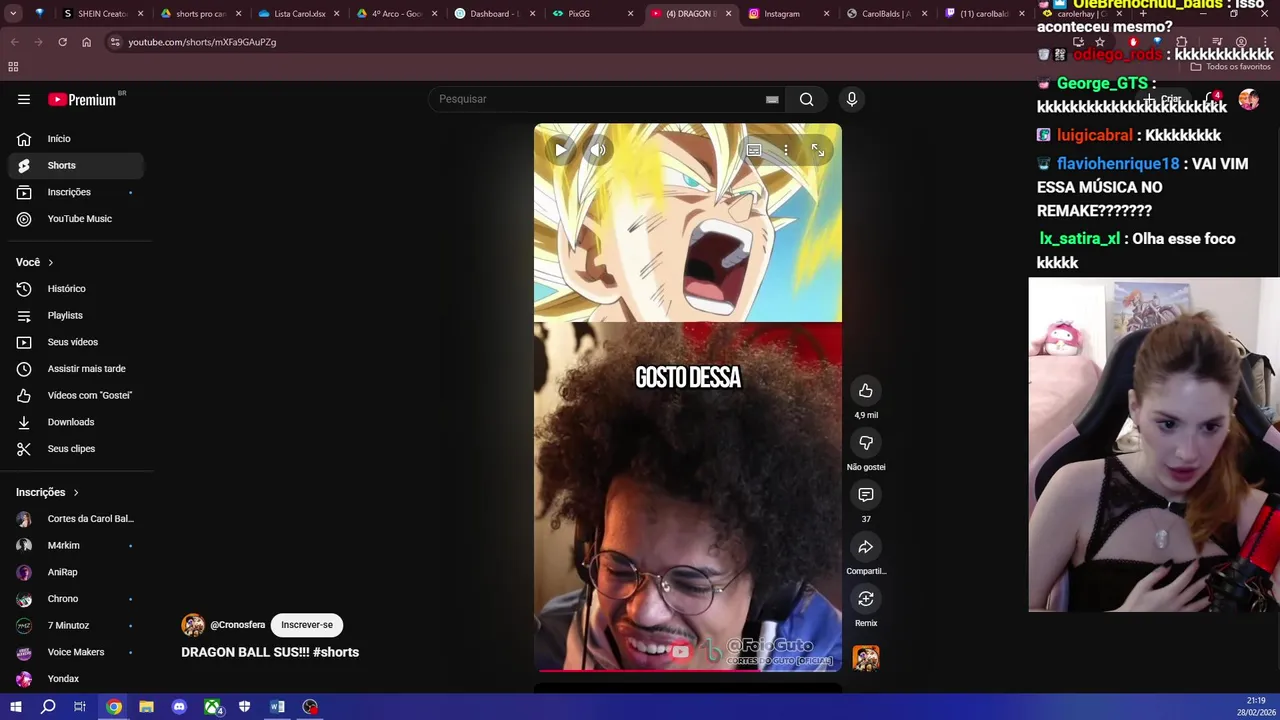Open Assistir mais tarde list

(x=76, y=369)
